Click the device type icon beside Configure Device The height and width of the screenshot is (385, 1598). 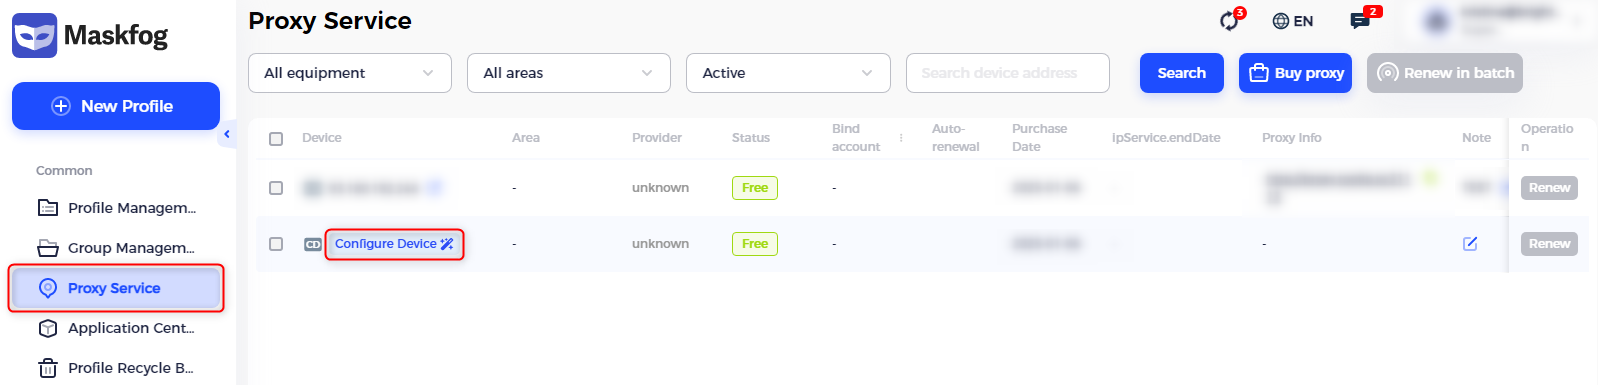(x=313, y=244)
